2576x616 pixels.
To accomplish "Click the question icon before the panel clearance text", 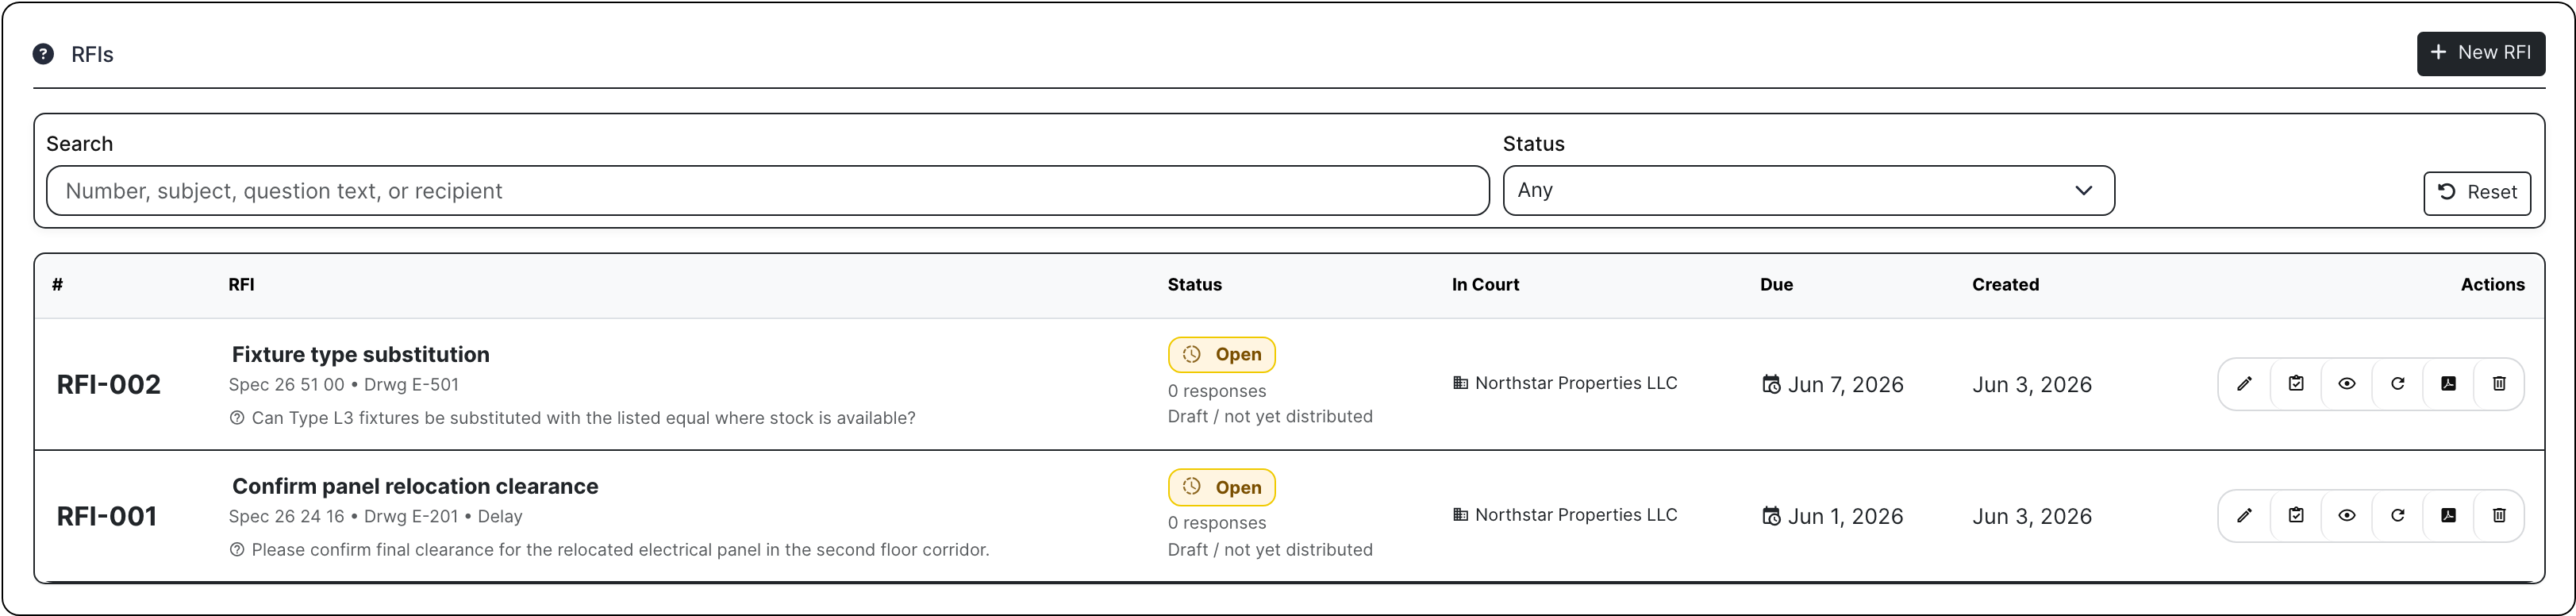I will click(x=237, y=550).
